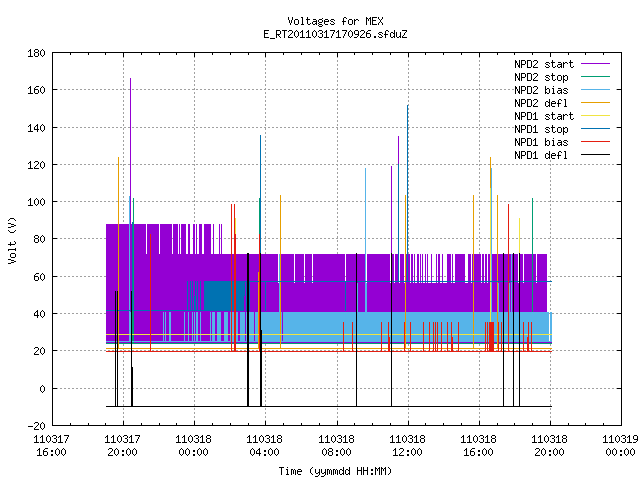Click the dark blue filled block near 50 V
640x480 pixels.
point(224,296)
